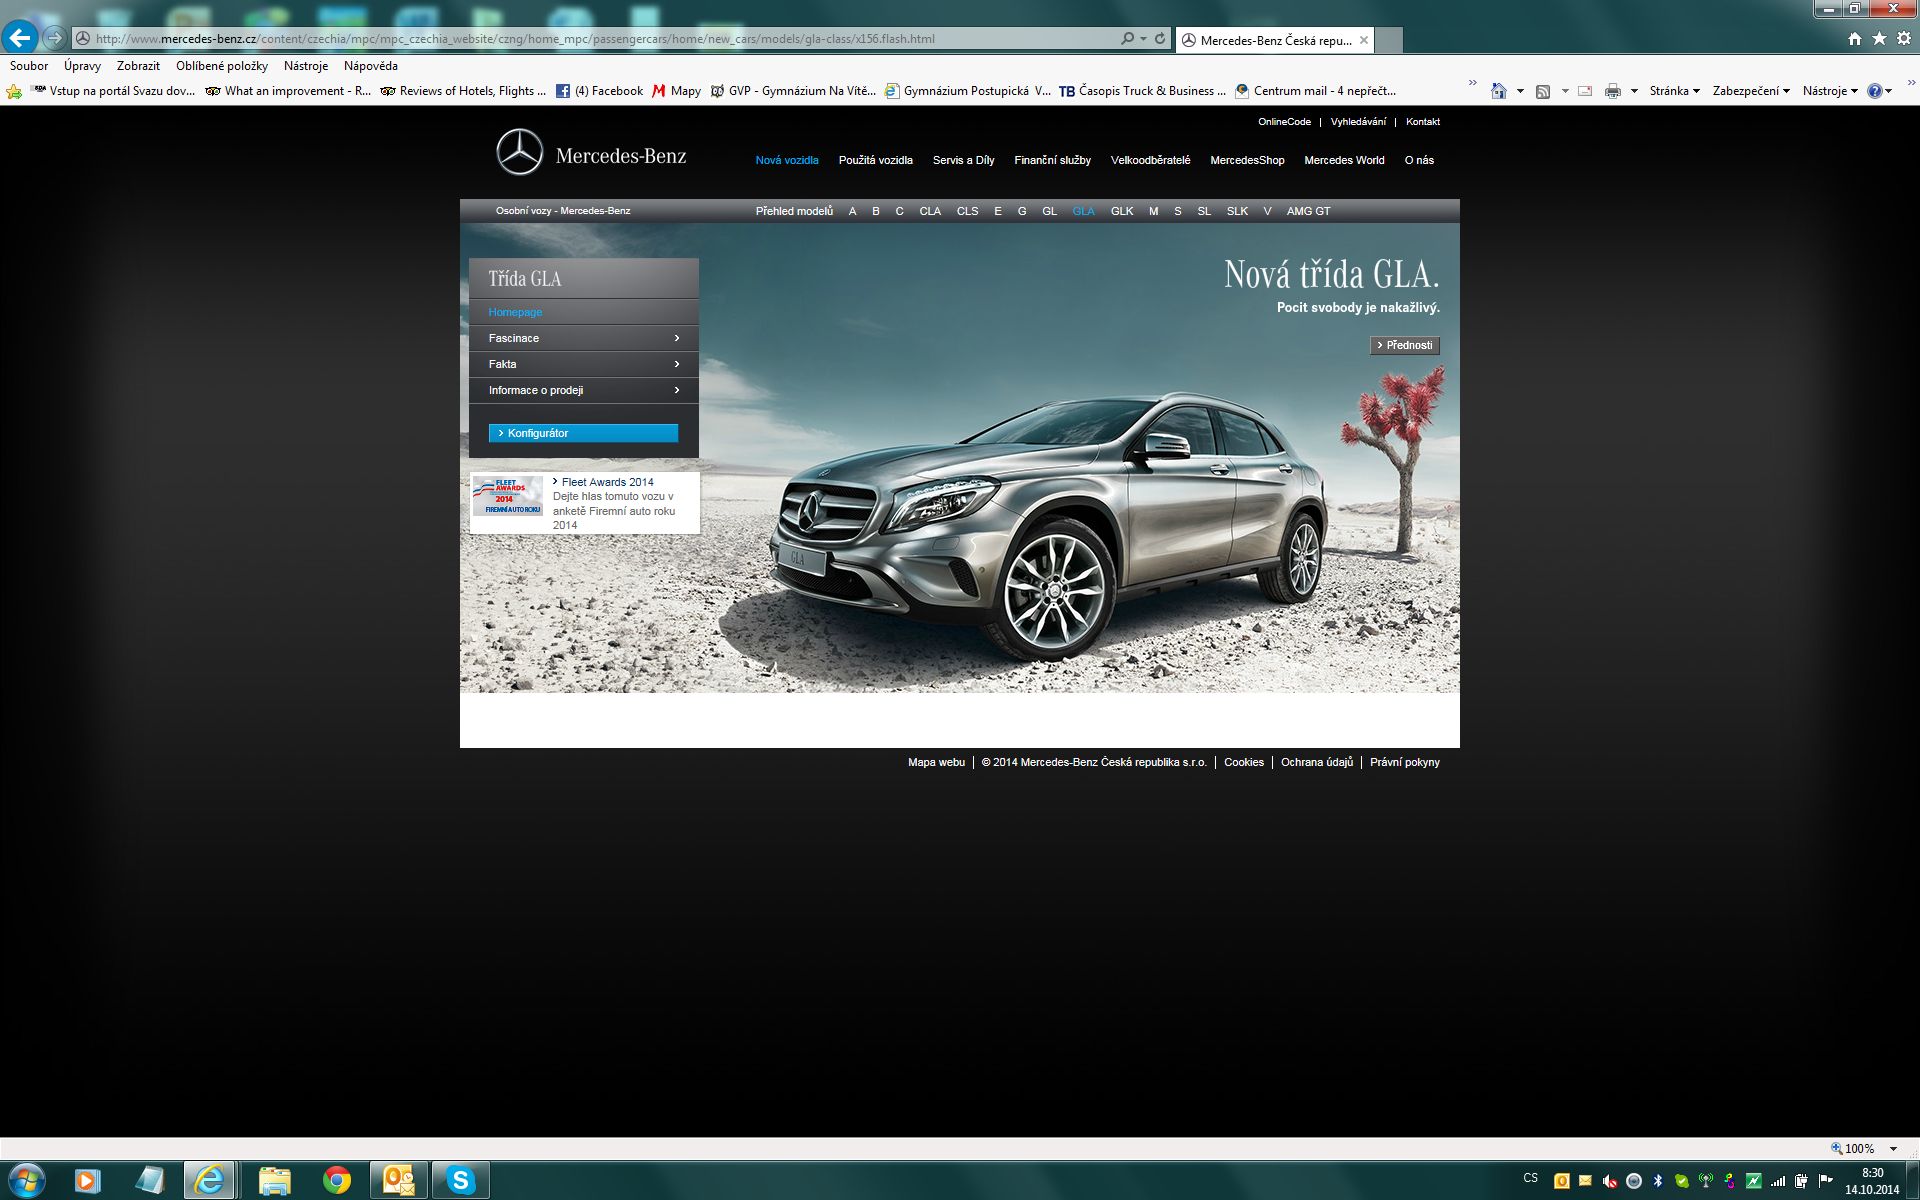Open the Windows Explorer folder taskbar icon
Screen dimensions: 1920x1200
click(x=274, y=1181)
